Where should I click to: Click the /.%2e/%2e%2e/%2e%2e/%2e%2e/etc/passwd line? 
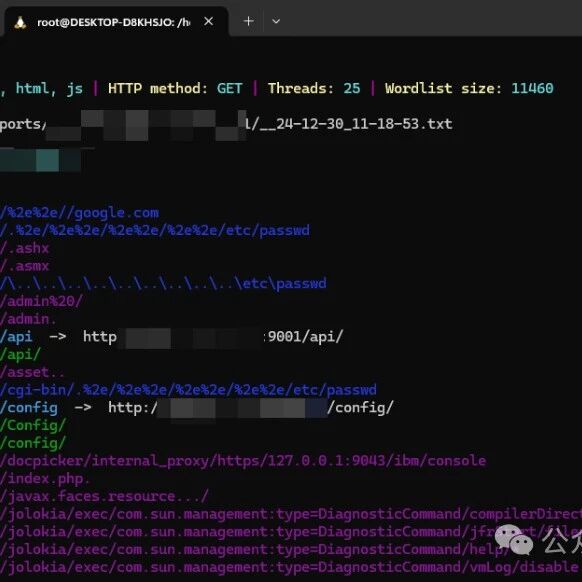(155, 231)
